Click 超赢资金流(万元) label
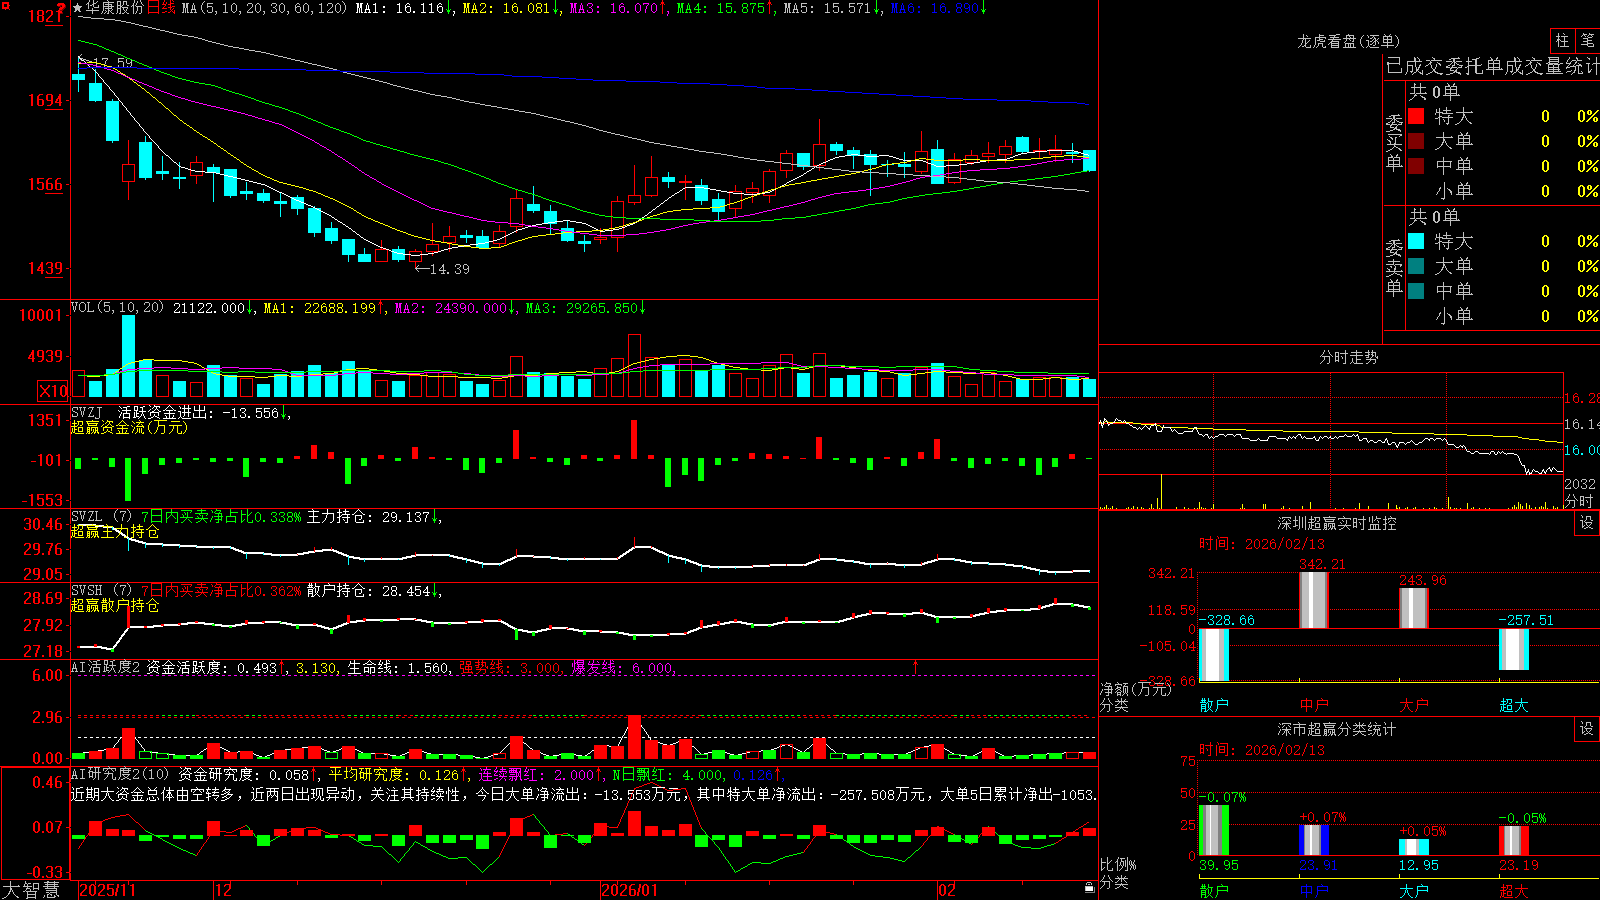 [x=129, y=427]
